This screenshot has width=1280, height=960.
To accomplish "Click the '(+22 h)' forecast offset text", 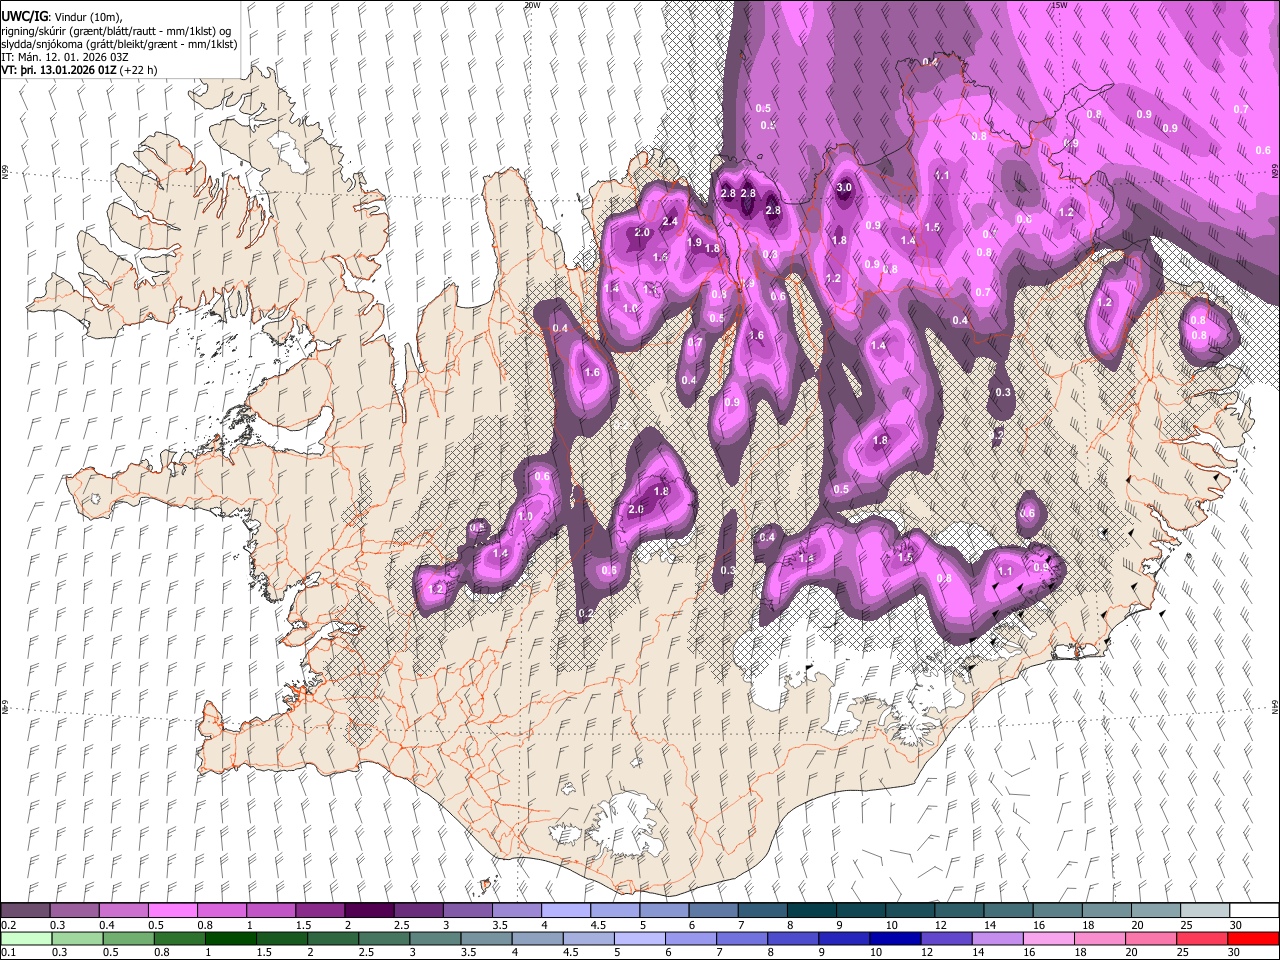I will pyautogui.click(x=138, y=71).
